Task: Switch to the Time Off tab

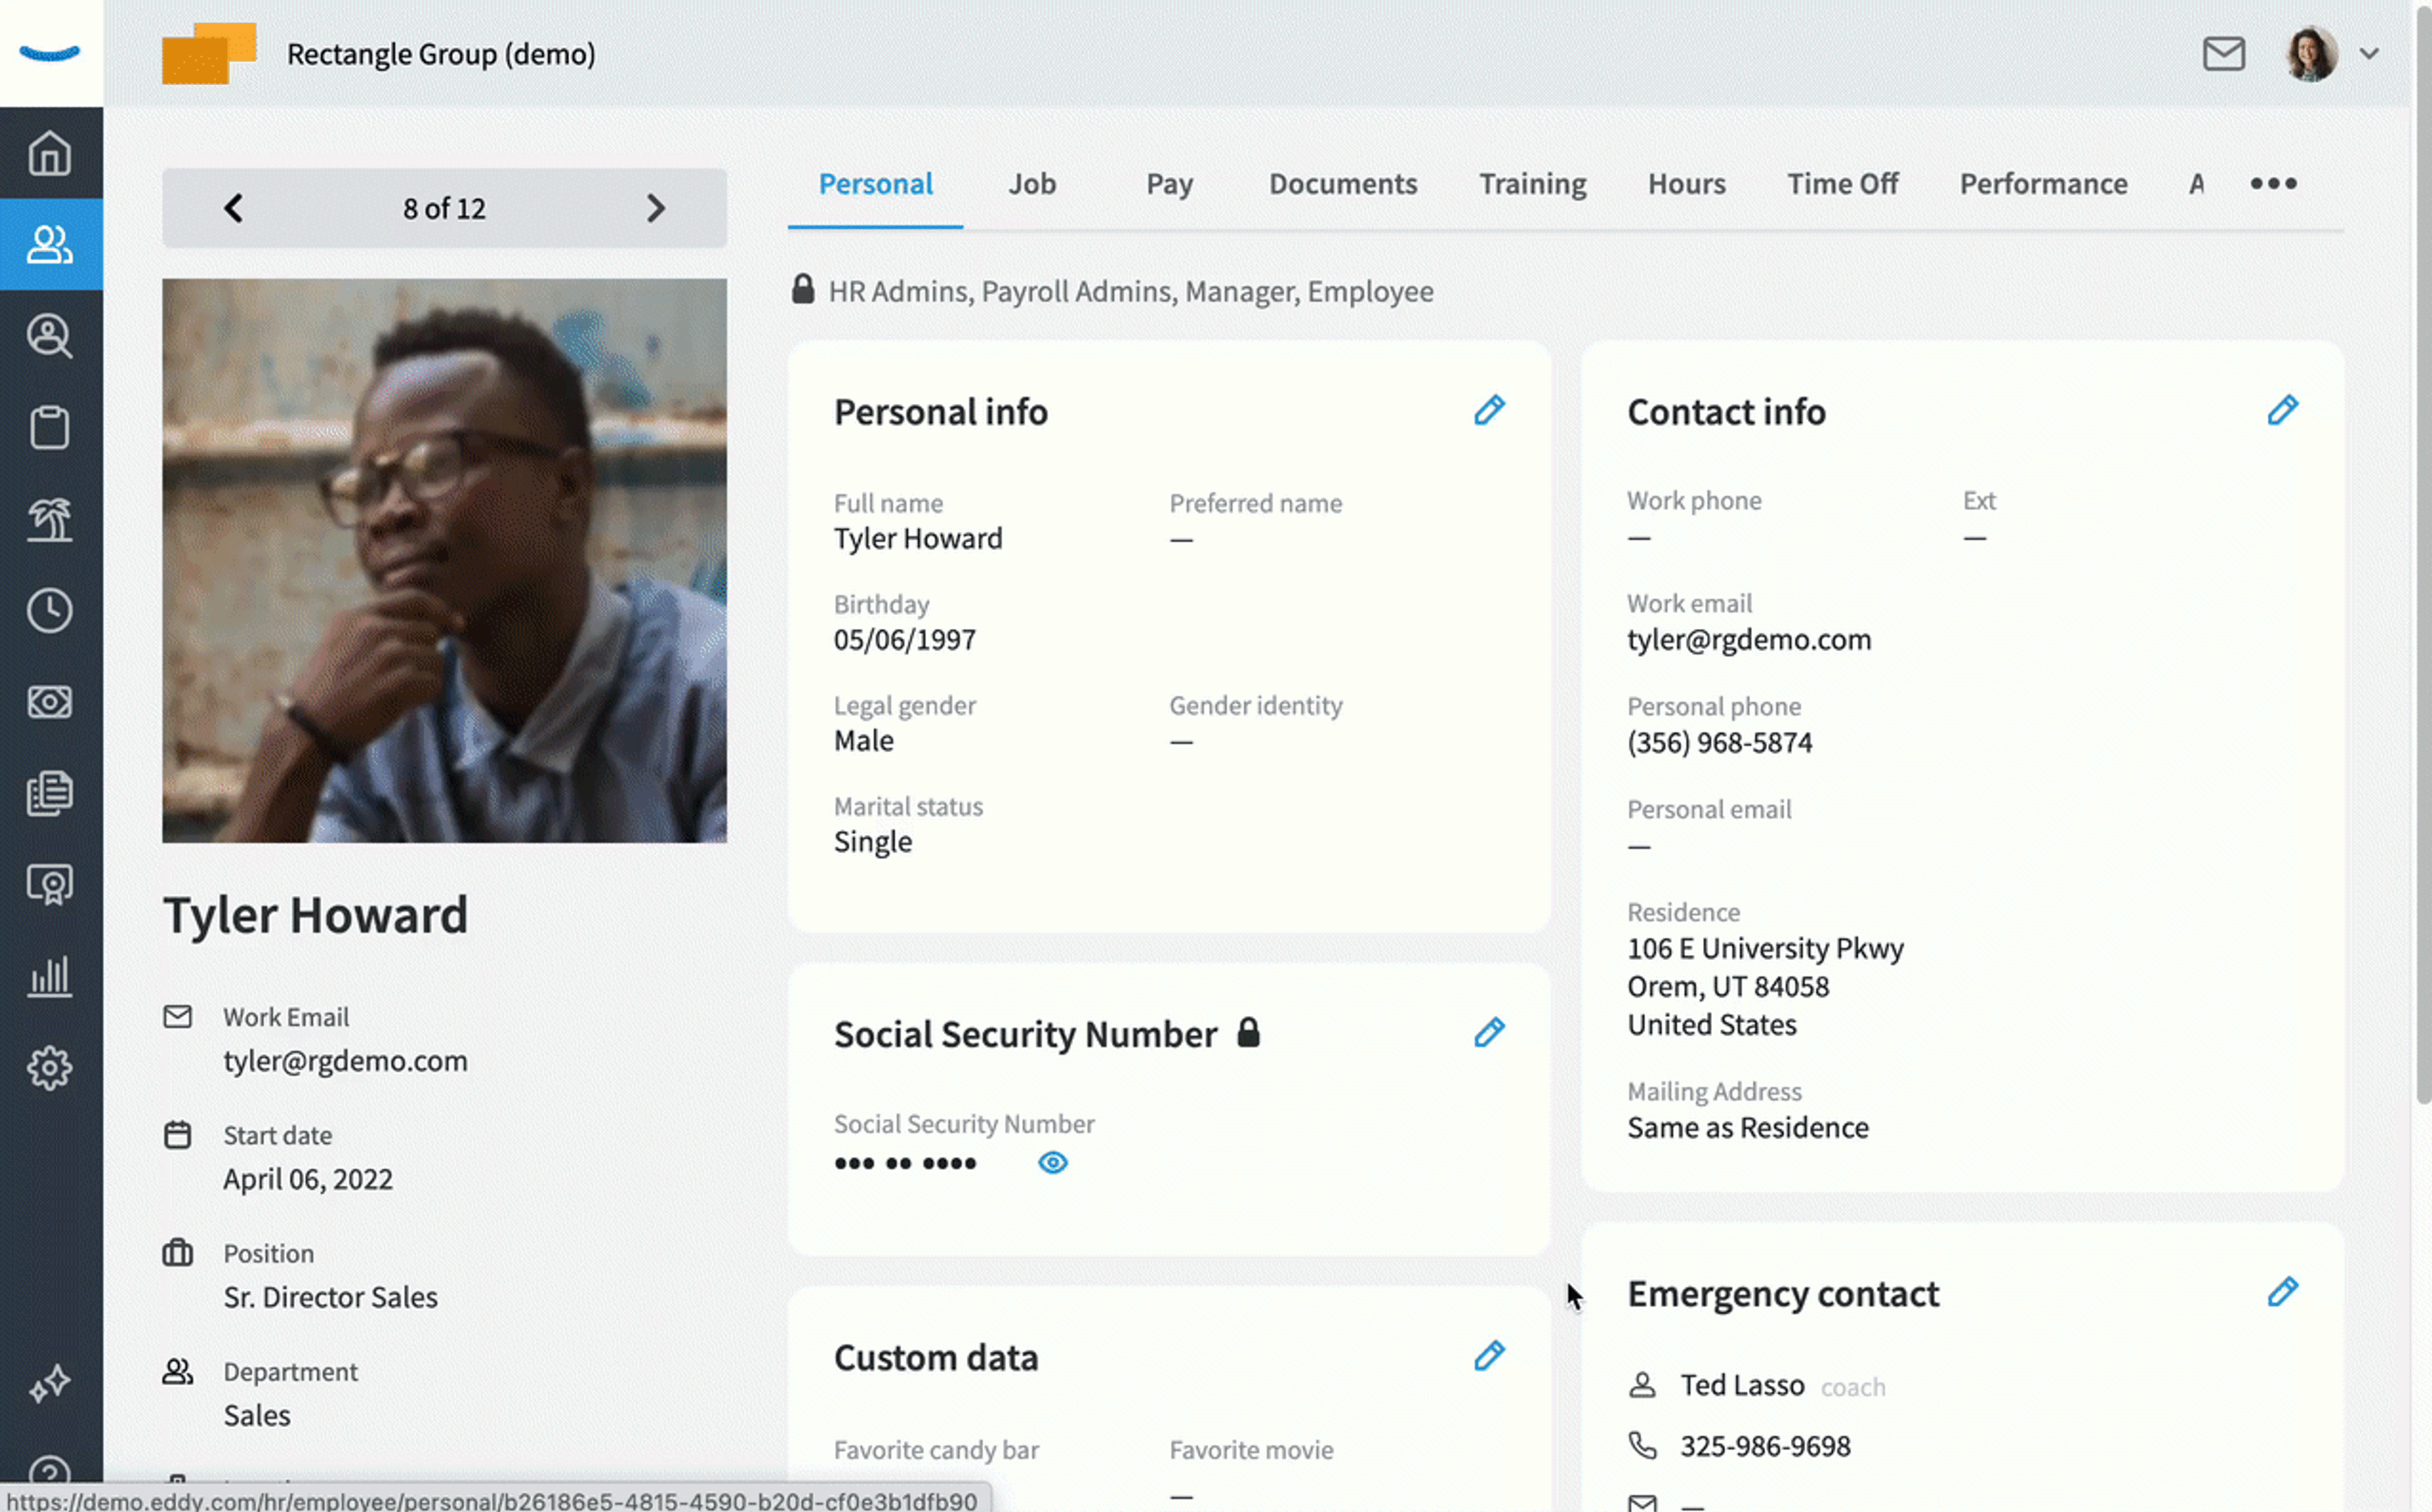Action: click(1842, 184)
